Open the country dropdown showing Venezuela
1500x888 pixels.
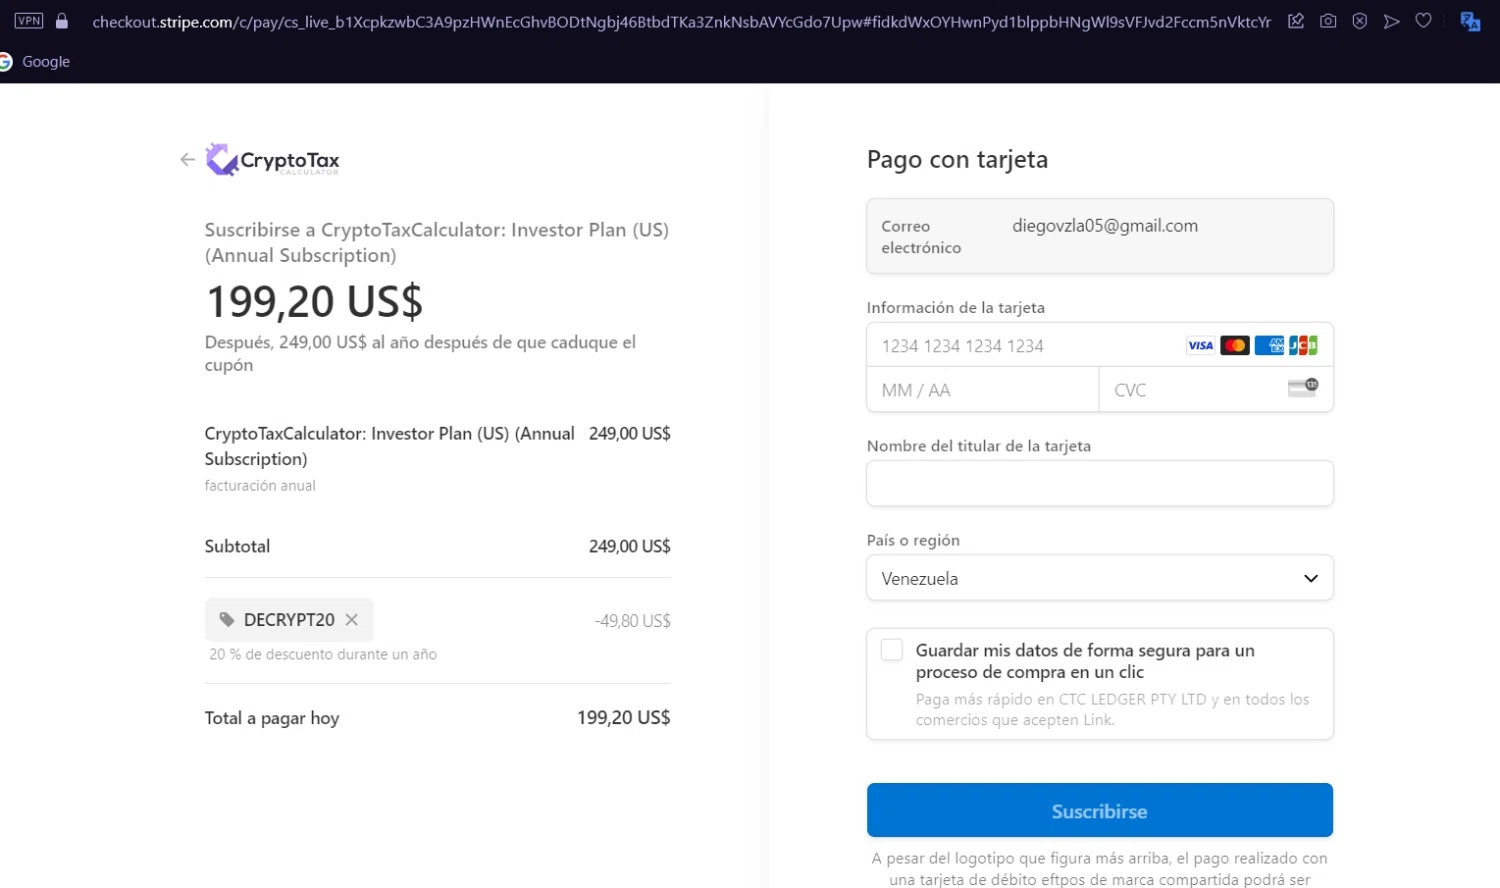coord(1100,578)
